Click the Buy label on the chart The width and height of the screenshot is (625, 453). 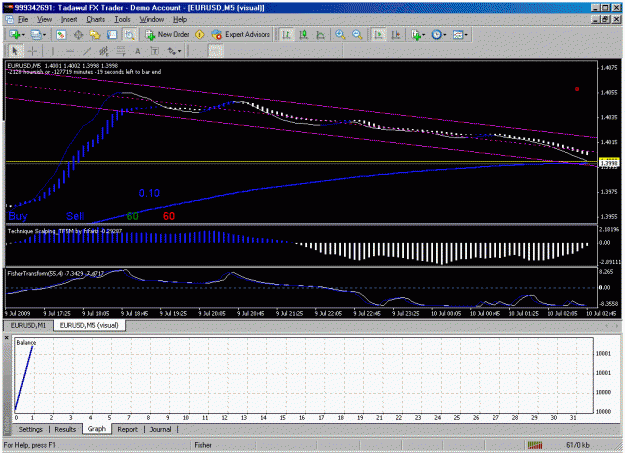pos(18,216)
